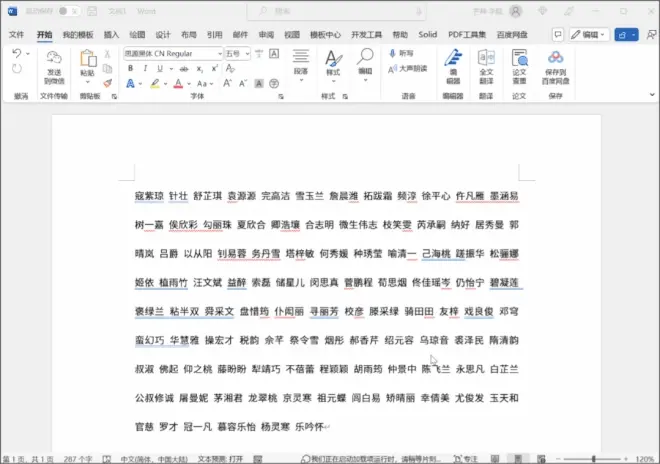Toggle Underline formatting
Screen dimensions: 660x464
pos(160,68)
